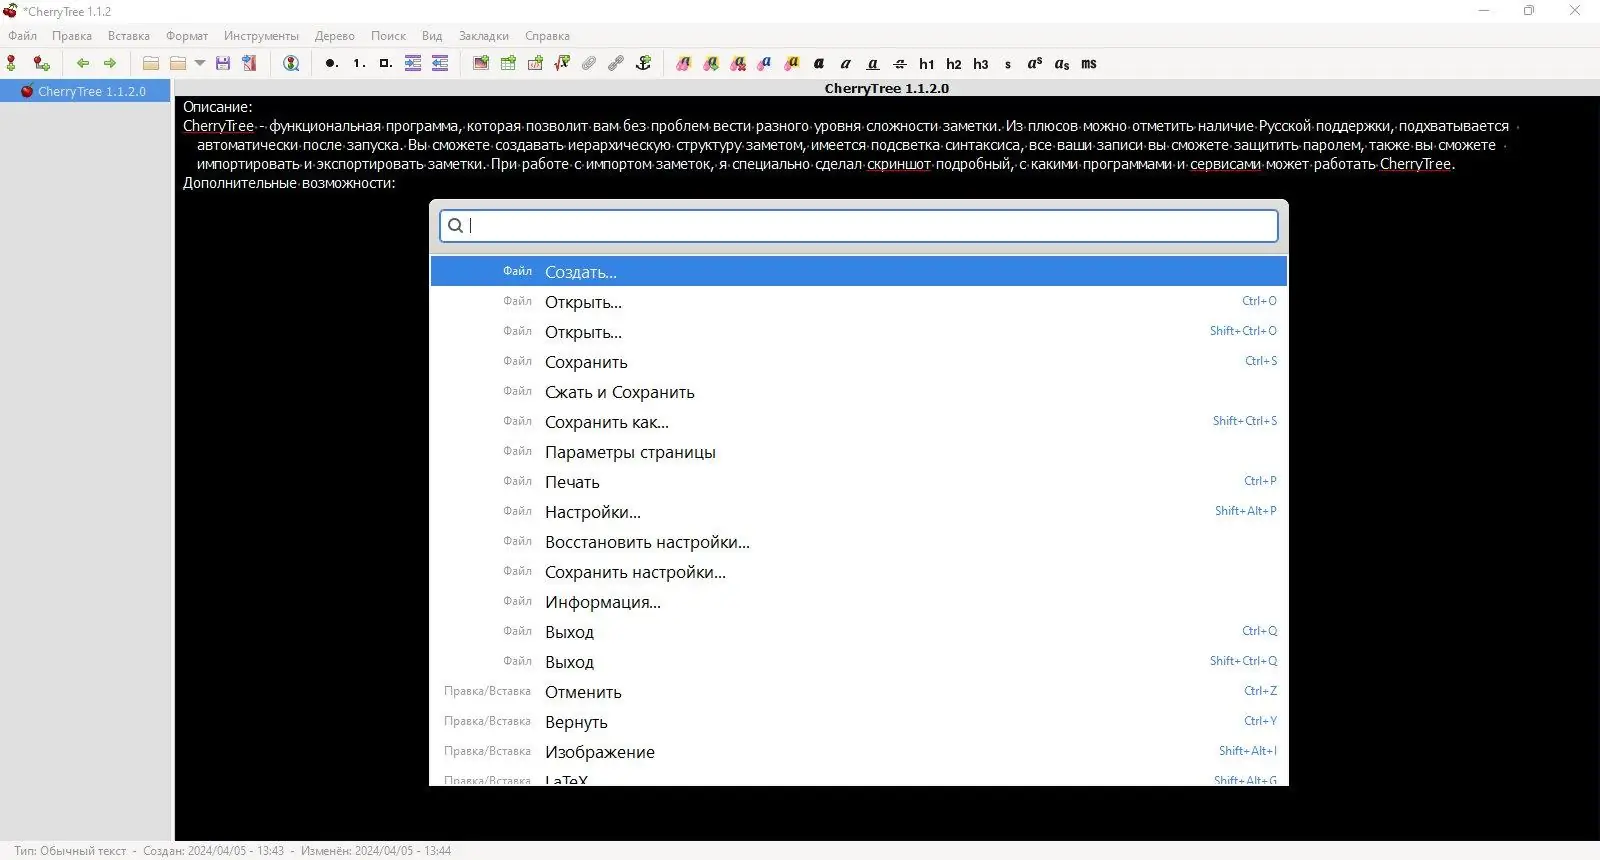Set numbered list formatting

click(x=358, y=63)
